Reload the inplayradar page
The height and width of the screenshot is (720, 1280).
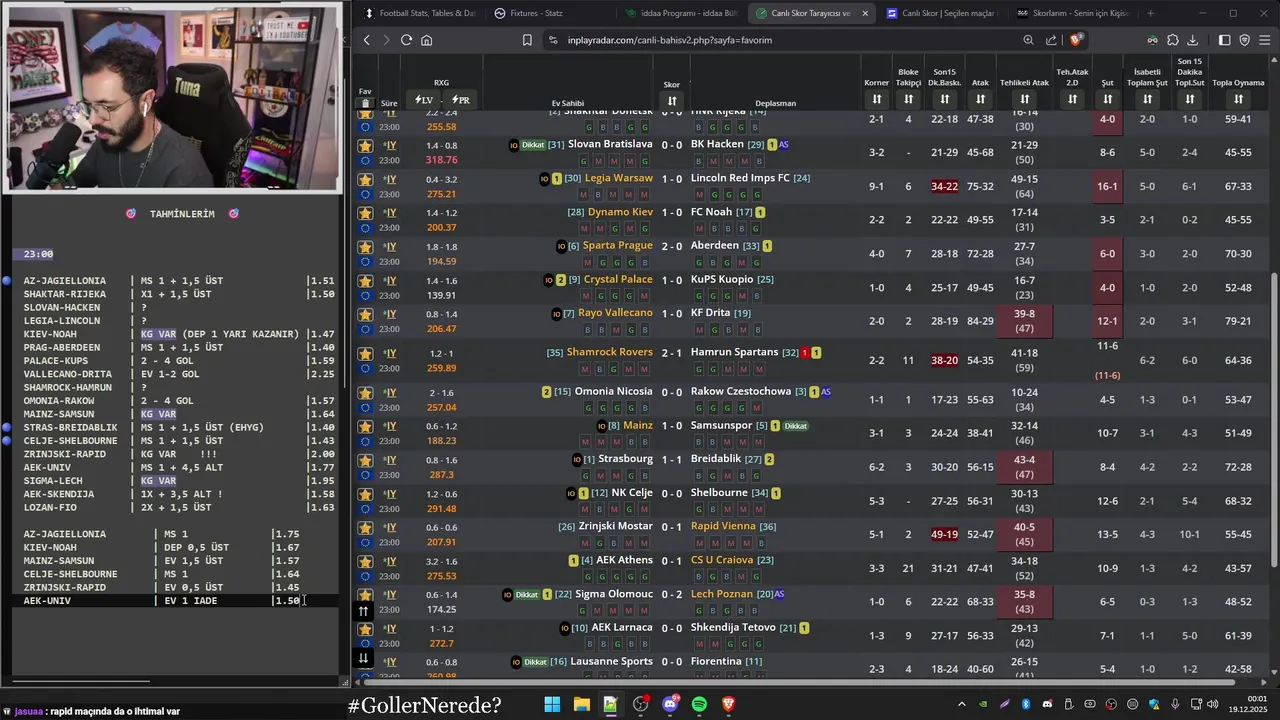406,40
